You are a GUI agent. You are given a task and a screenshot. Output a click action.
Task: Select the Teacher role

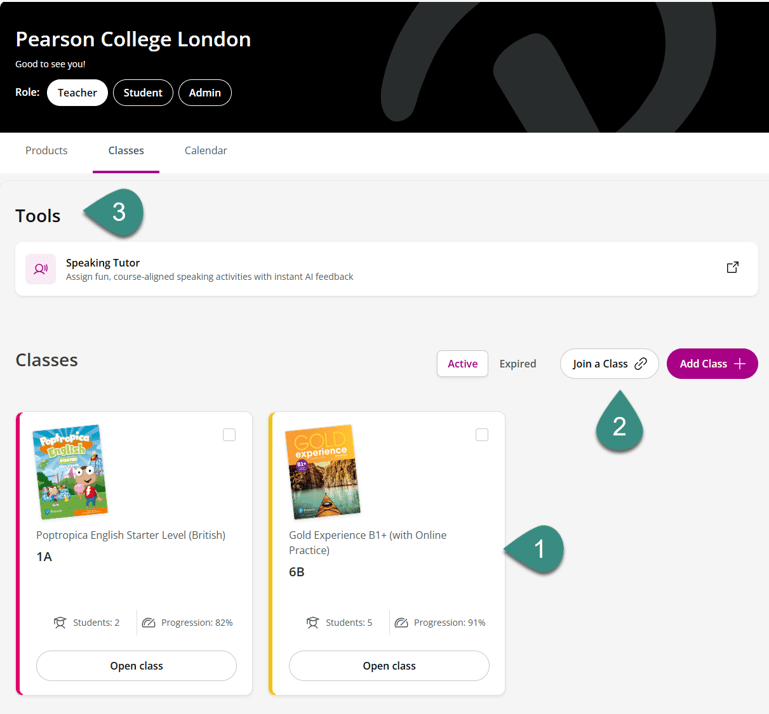pos(77,93)
